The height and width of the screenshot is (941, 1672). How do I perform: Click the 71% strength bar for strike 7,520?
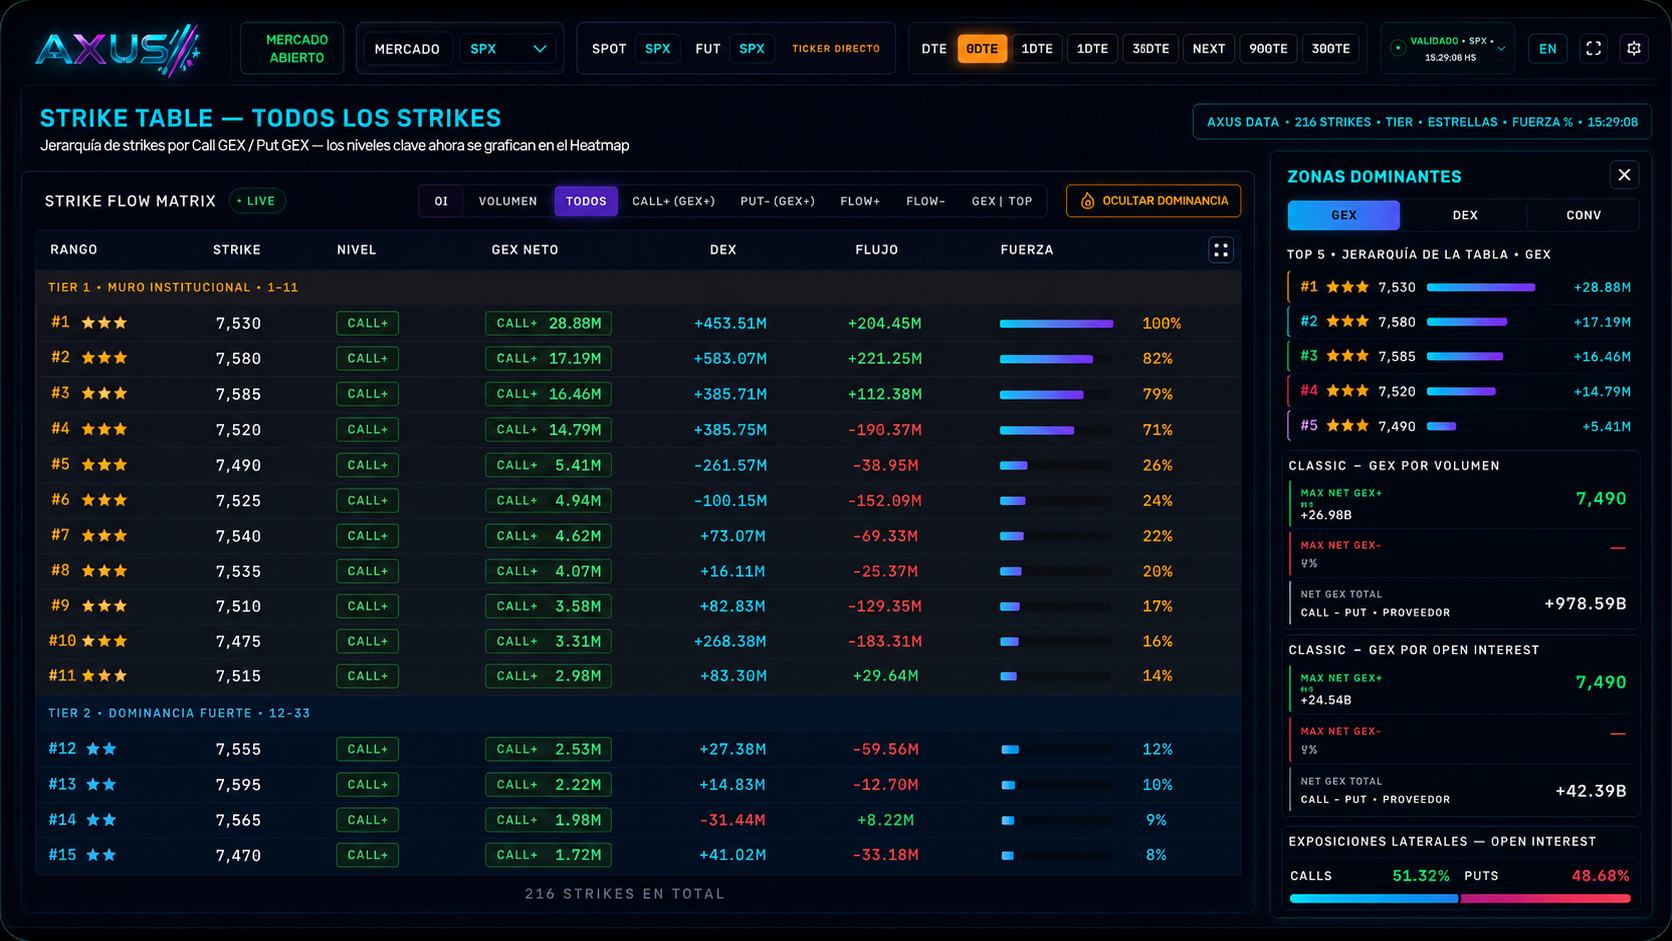(x=1056, y=430)
